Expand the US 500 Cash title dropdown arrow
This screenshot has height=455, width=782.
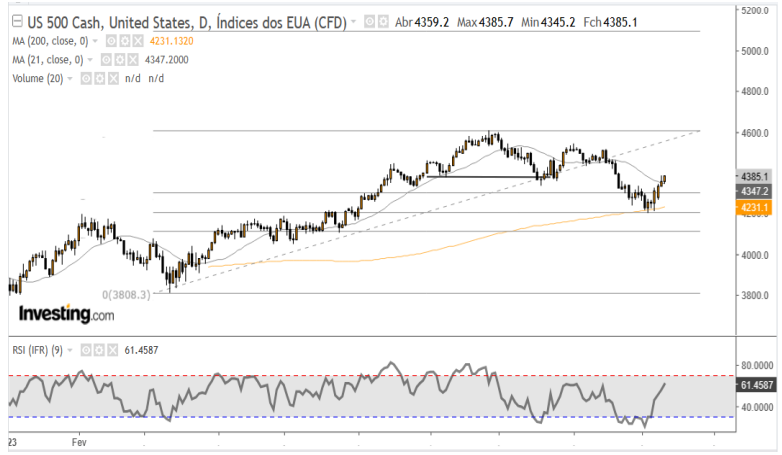click(x=354, y=22)
